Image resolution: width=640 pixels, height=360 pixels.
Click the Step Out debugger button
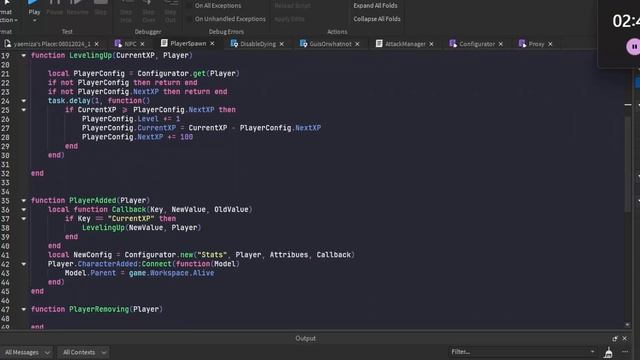point(171,12)
